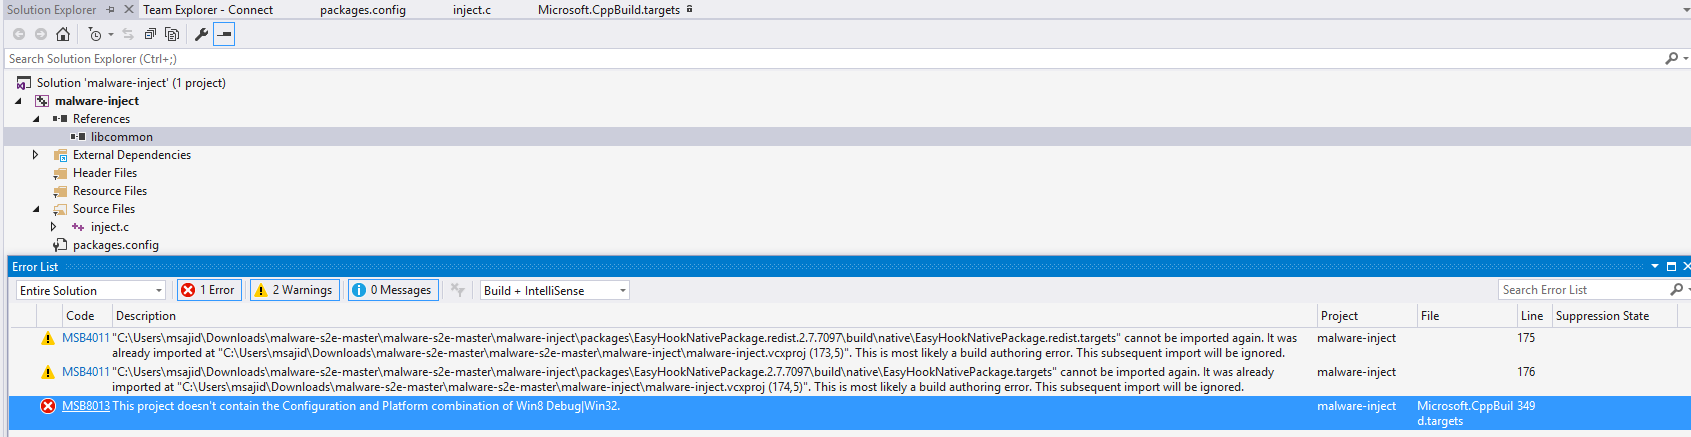
Task: Sort by the File column header
Action: (1430, 316)
